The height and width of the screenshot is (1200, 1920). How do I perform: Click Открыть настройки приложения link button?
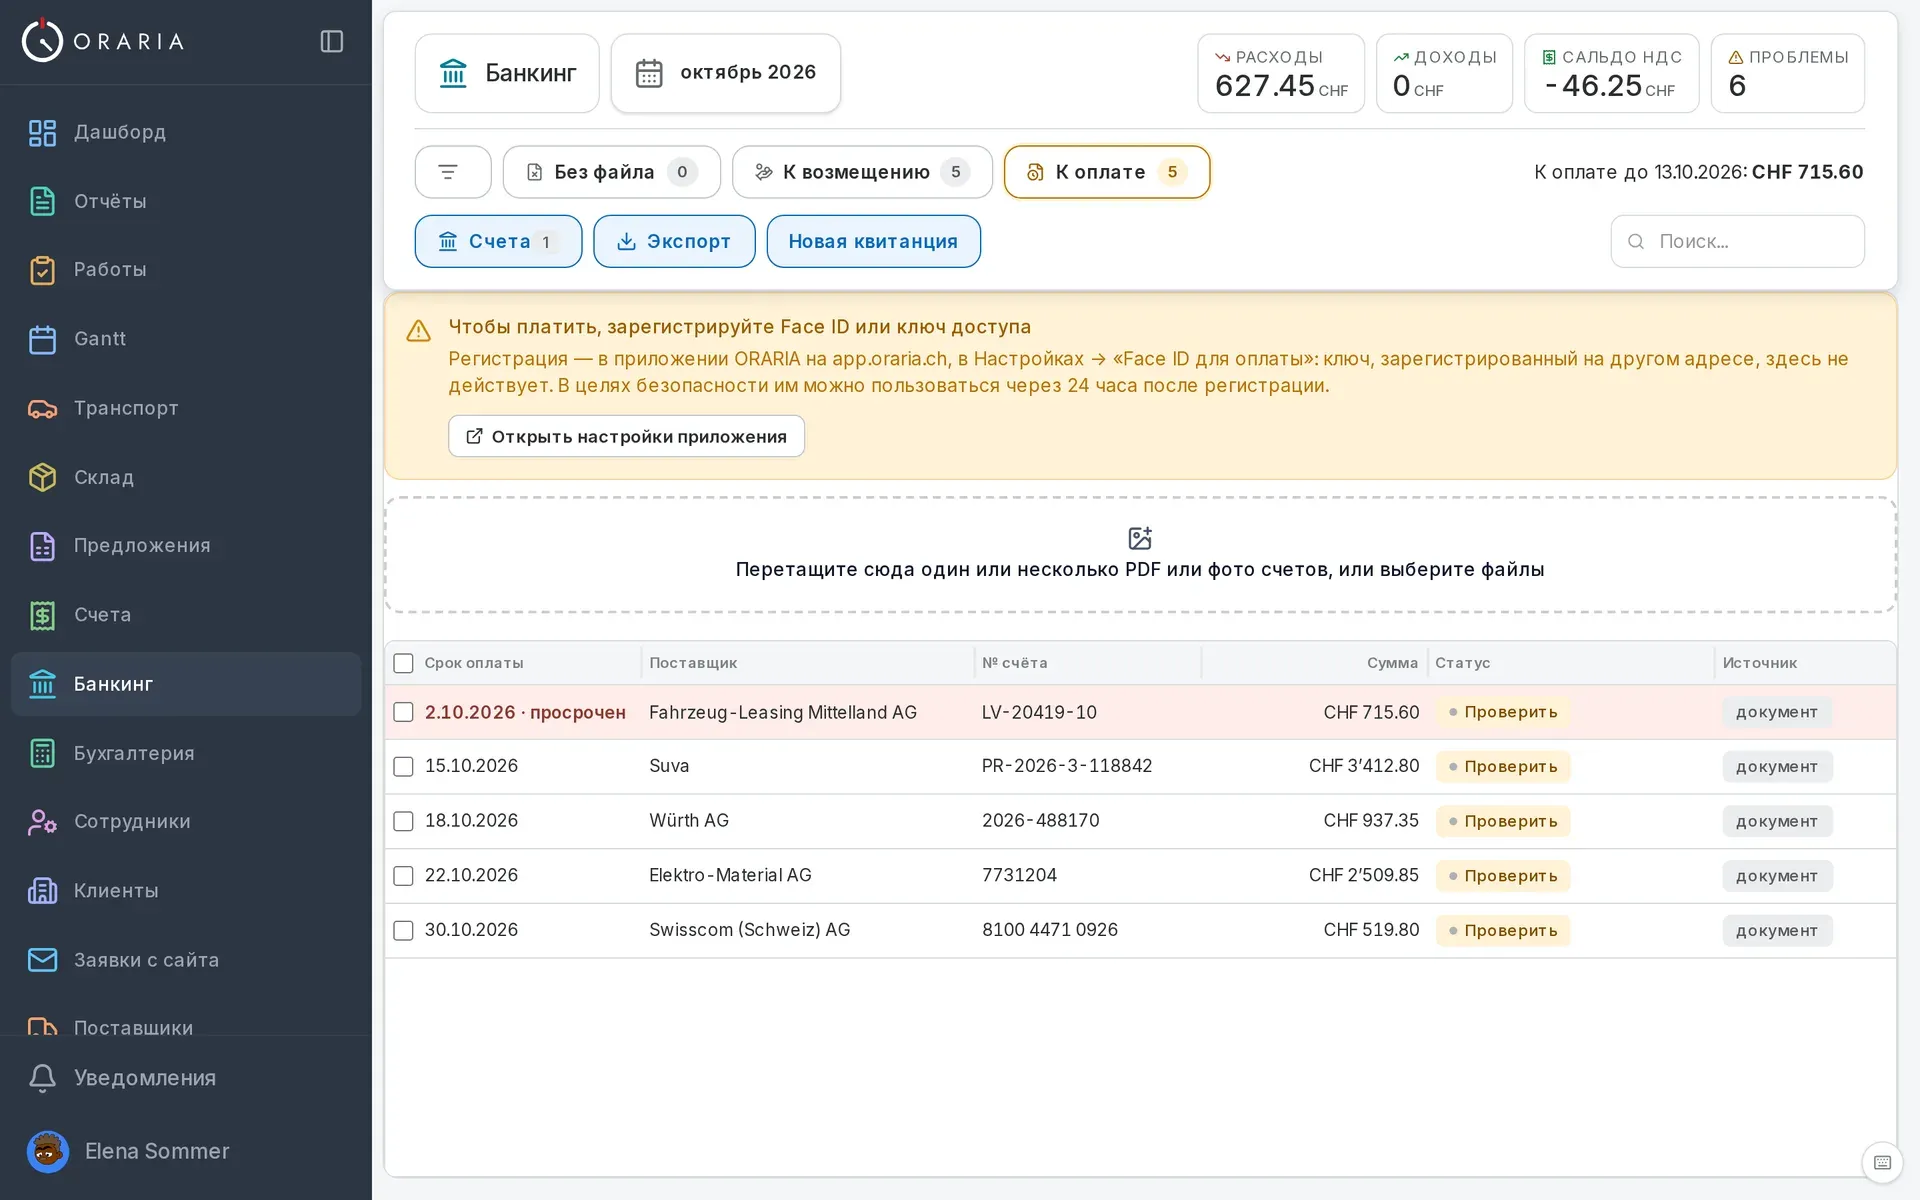click(x=626, y=436)
